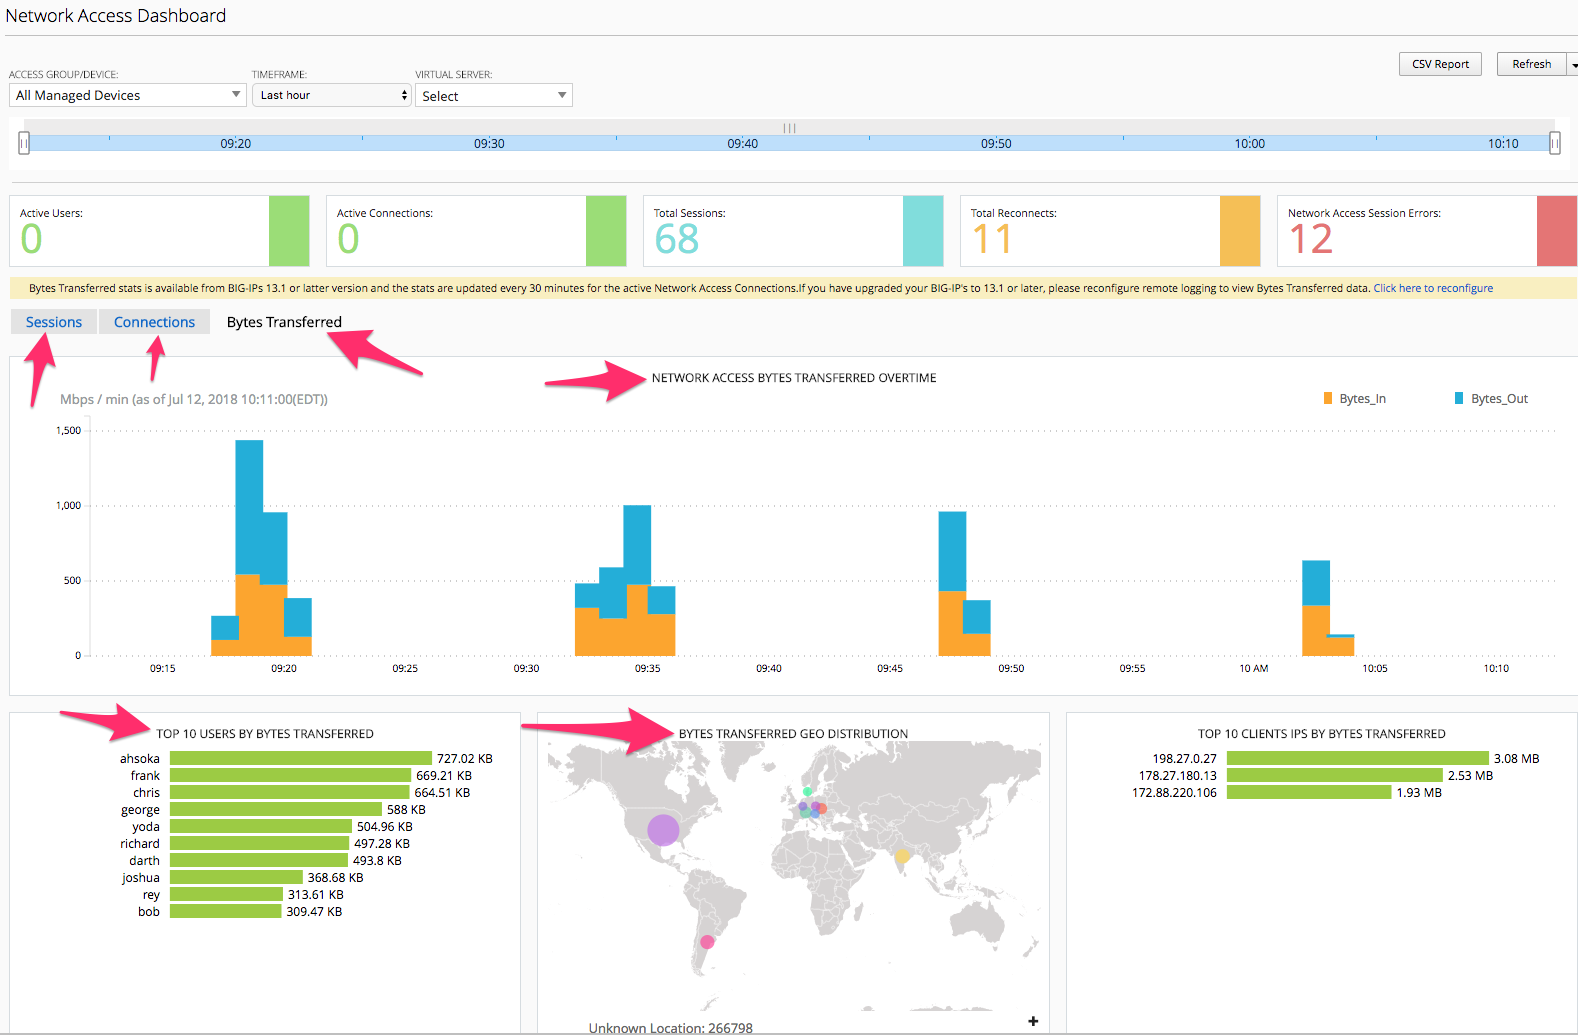Open the Refresh button dropdown arrow
The height and width of the screenshot is (1035, 1578).
1573,65
